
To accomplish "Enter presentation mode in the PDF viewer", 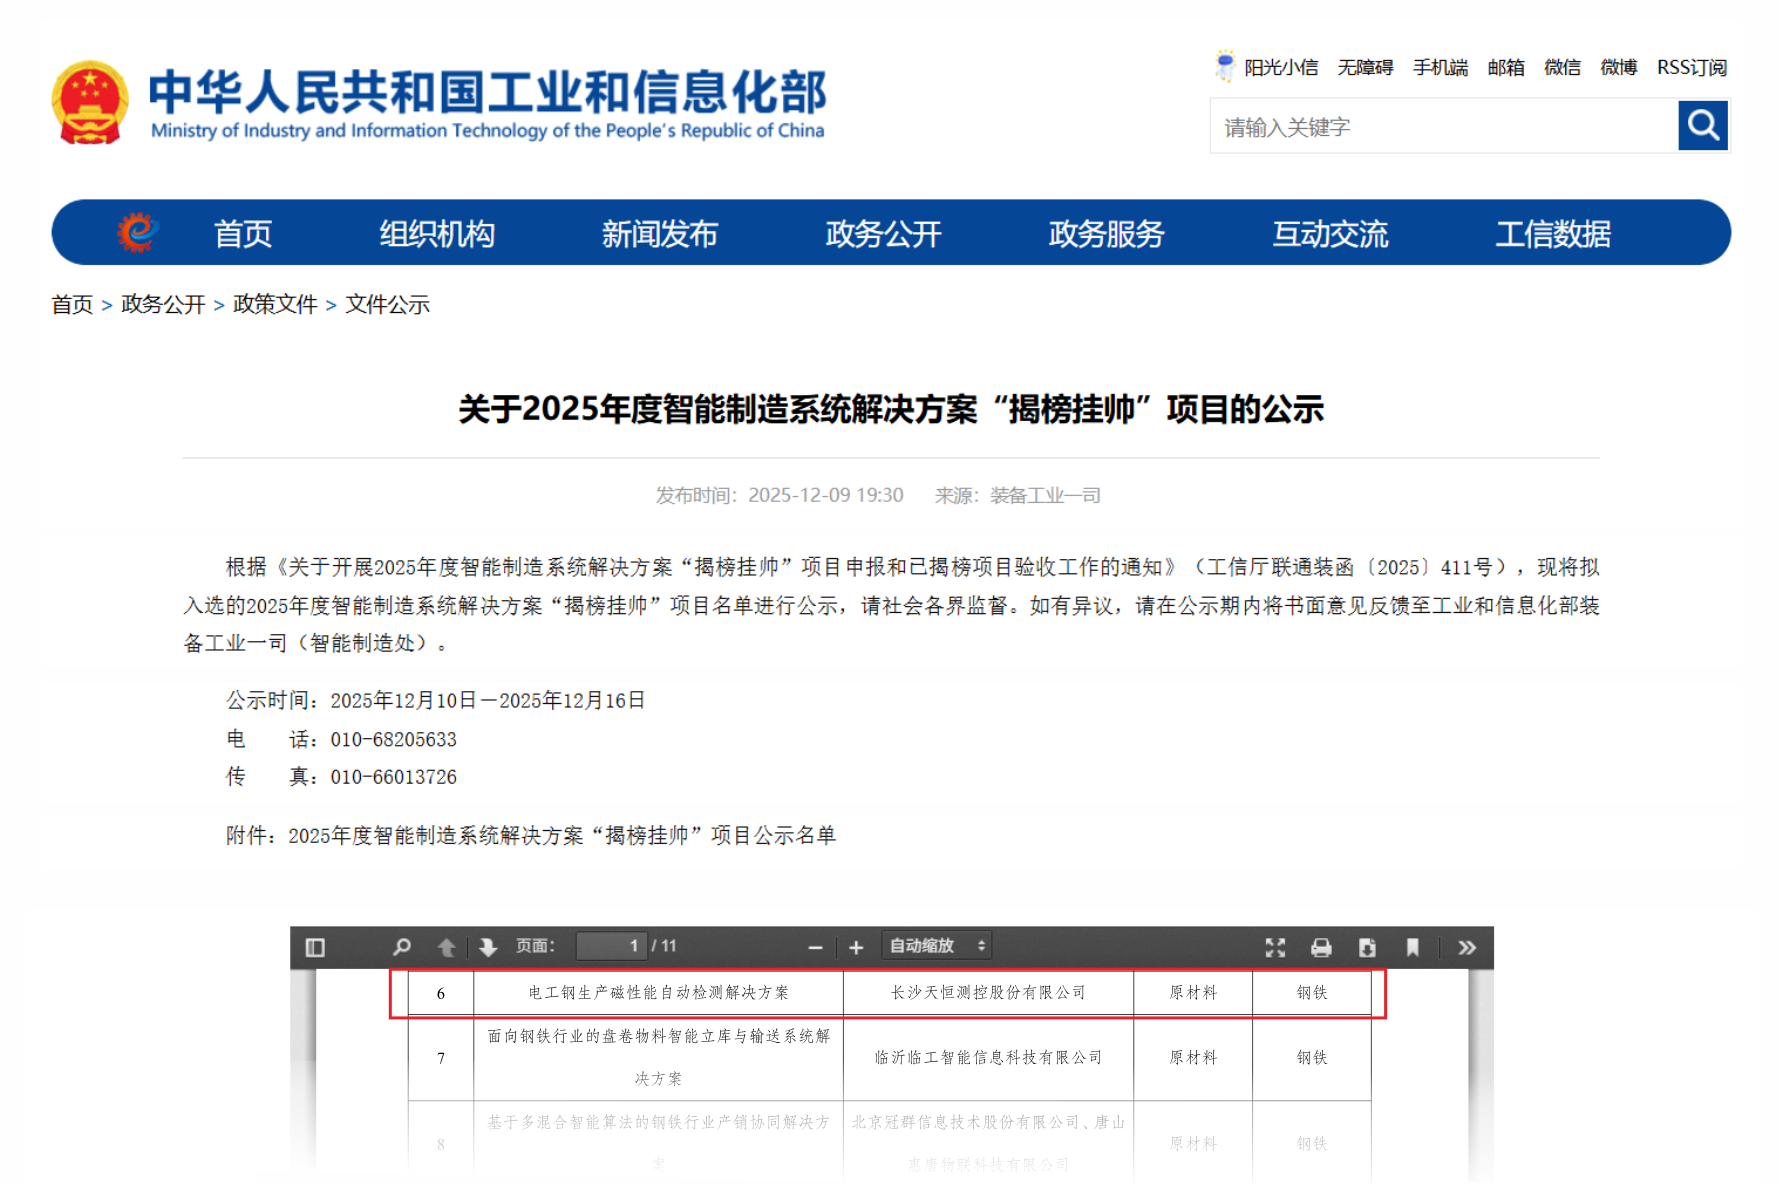I will pos(1274,946).
